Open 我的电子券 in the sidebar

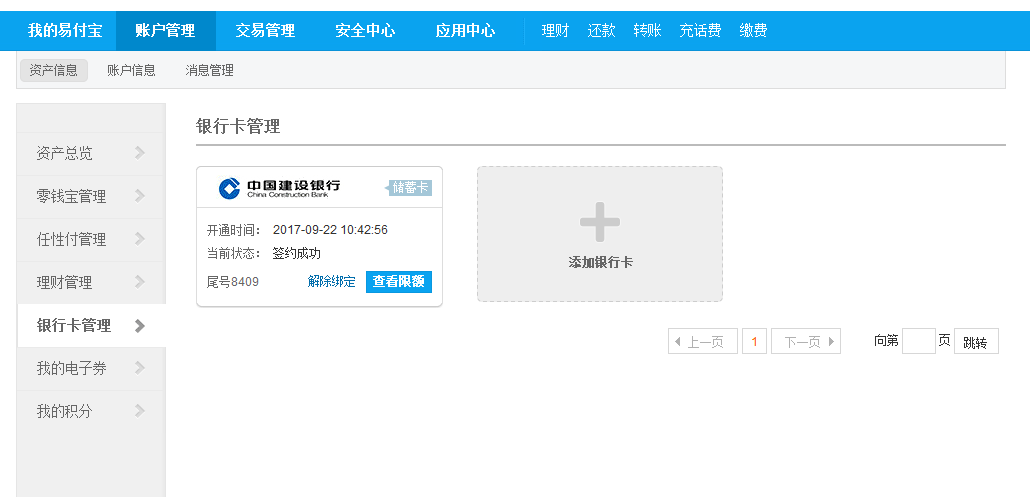click(x=91, y=368)
